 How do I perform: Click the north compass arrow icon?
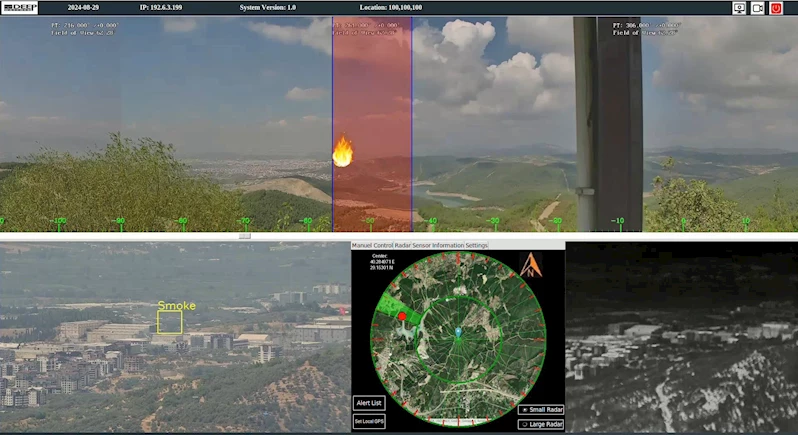[530, 265]
